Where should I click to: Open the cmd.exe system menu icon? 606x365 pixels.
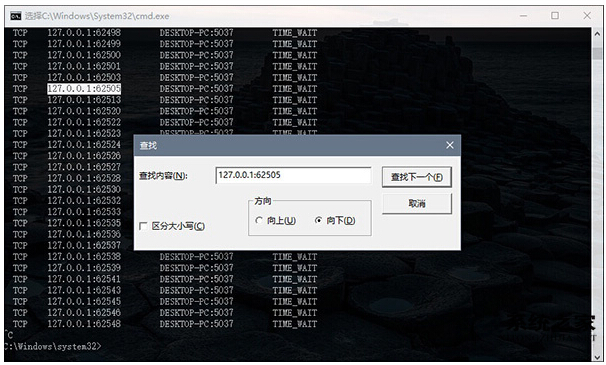(15, 16)
